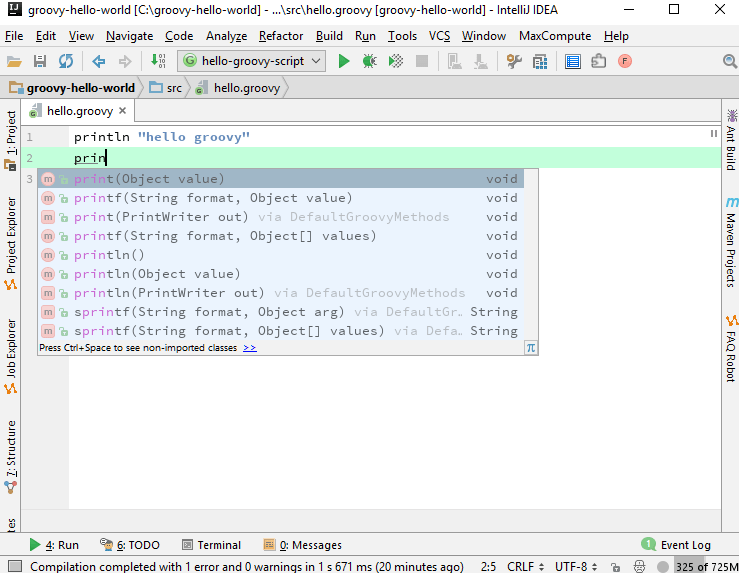This screenshot has height=573, width=739.
Task: Click the gray circle status bar indicator
Action: point(663,566)
